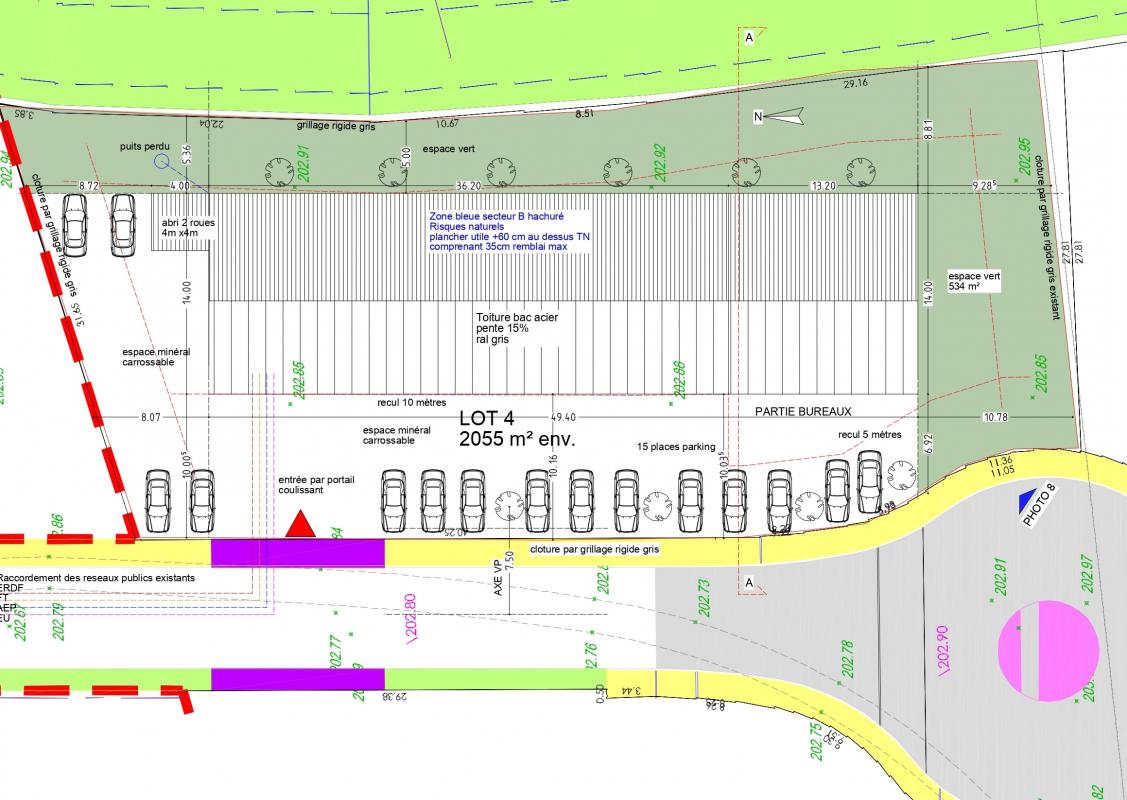Click the lower purple road rectangle
The height and width of the screenshot is (800, 1127).
(297, 679)
